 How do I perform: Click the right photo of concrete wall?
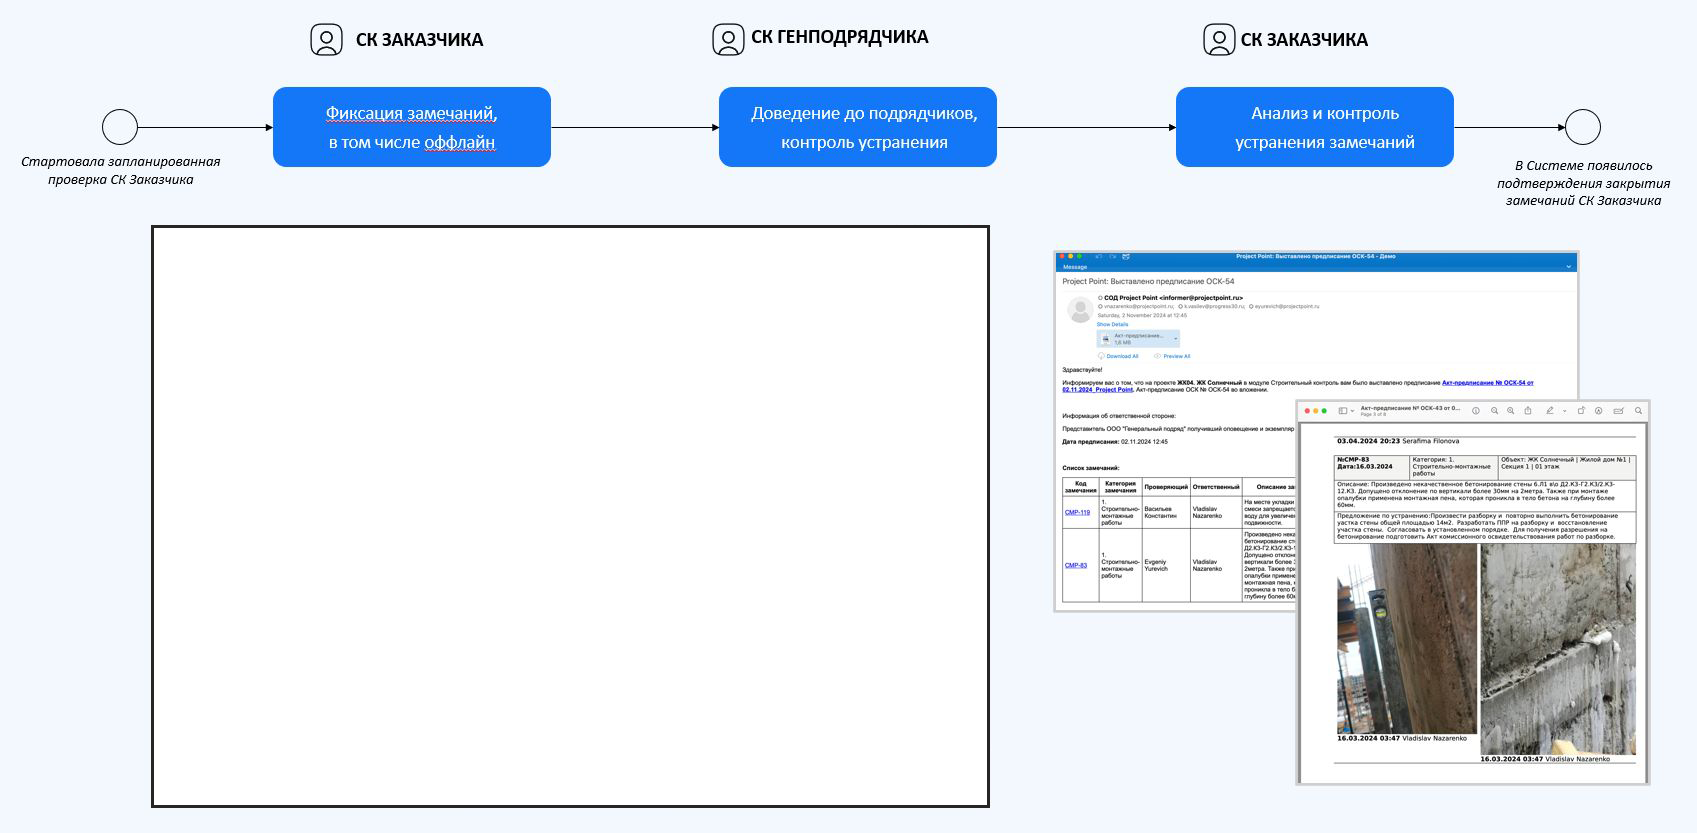pyautogui.click(x=1557, y=649)
